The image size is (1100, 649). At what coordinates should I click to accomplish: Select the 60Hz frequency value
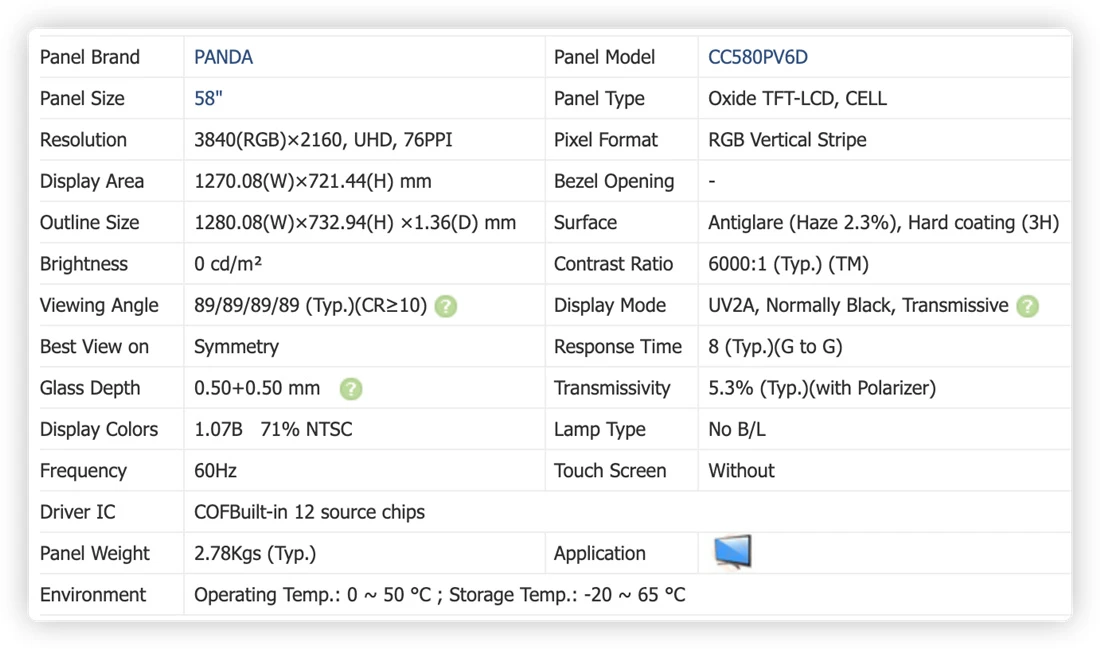click(x=215, y=471)
